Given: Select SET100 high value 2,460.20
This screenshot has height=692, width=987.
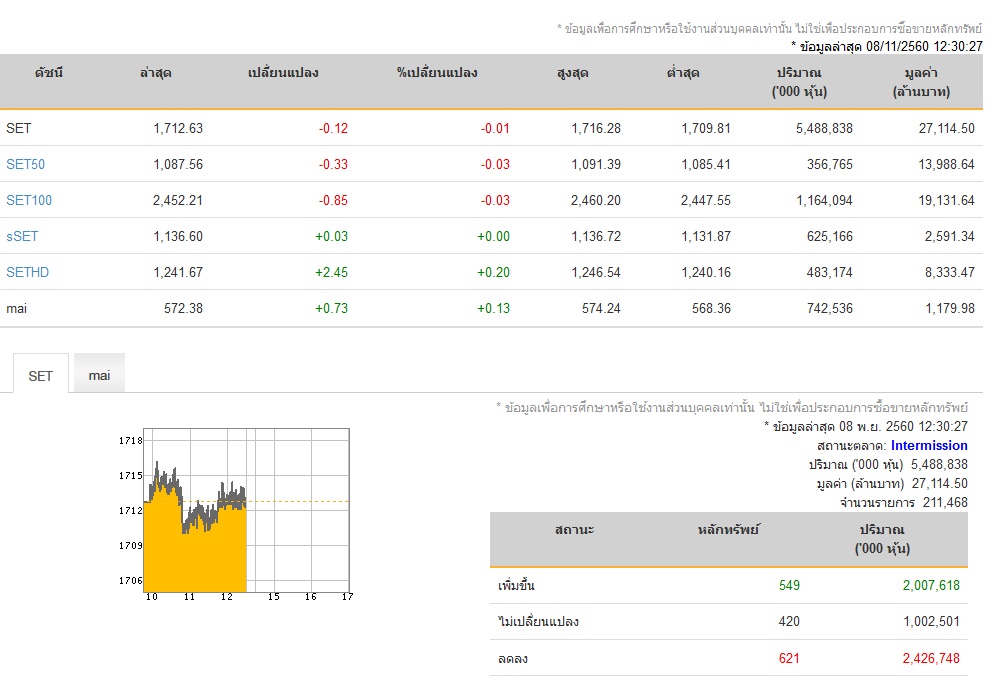Looking at the screenshot, I should (595, 200).
